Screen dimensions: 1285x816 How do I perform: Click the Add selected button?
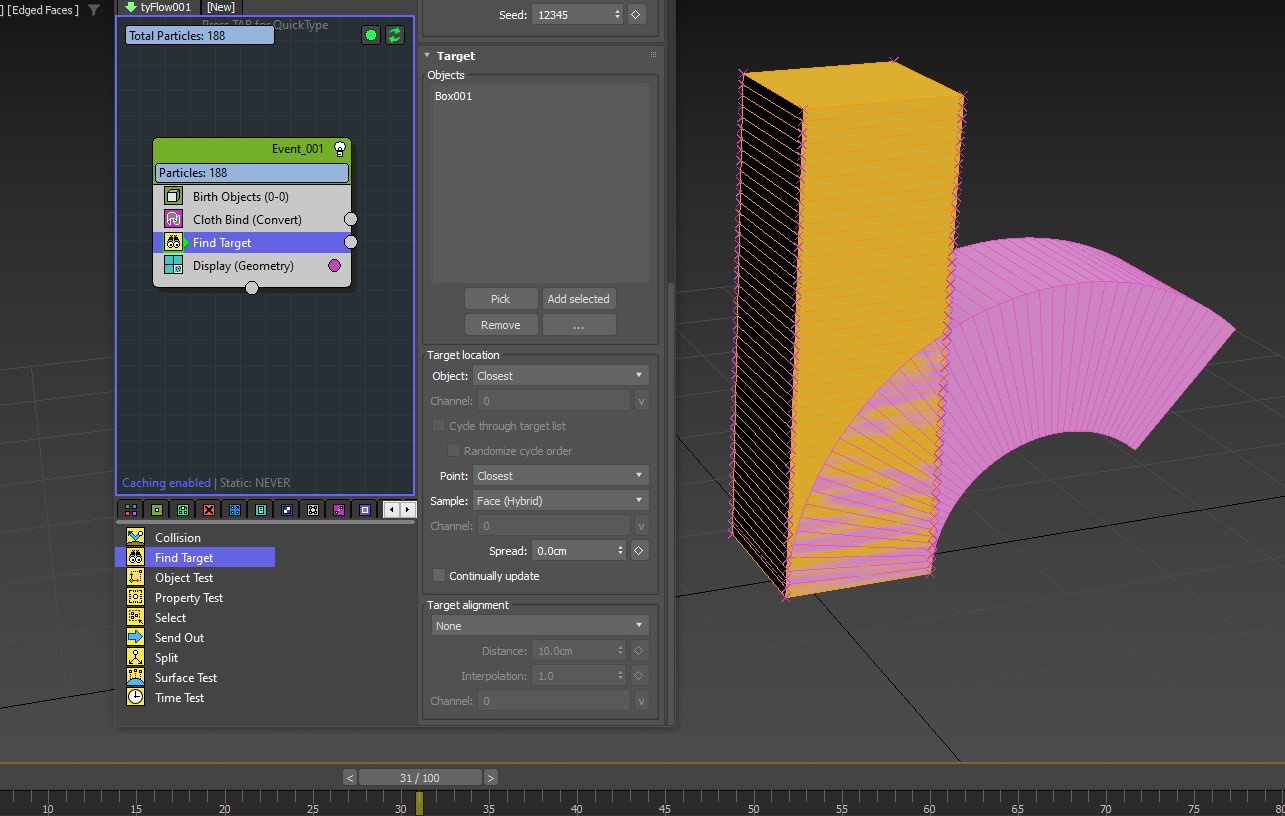click(578, 299)
